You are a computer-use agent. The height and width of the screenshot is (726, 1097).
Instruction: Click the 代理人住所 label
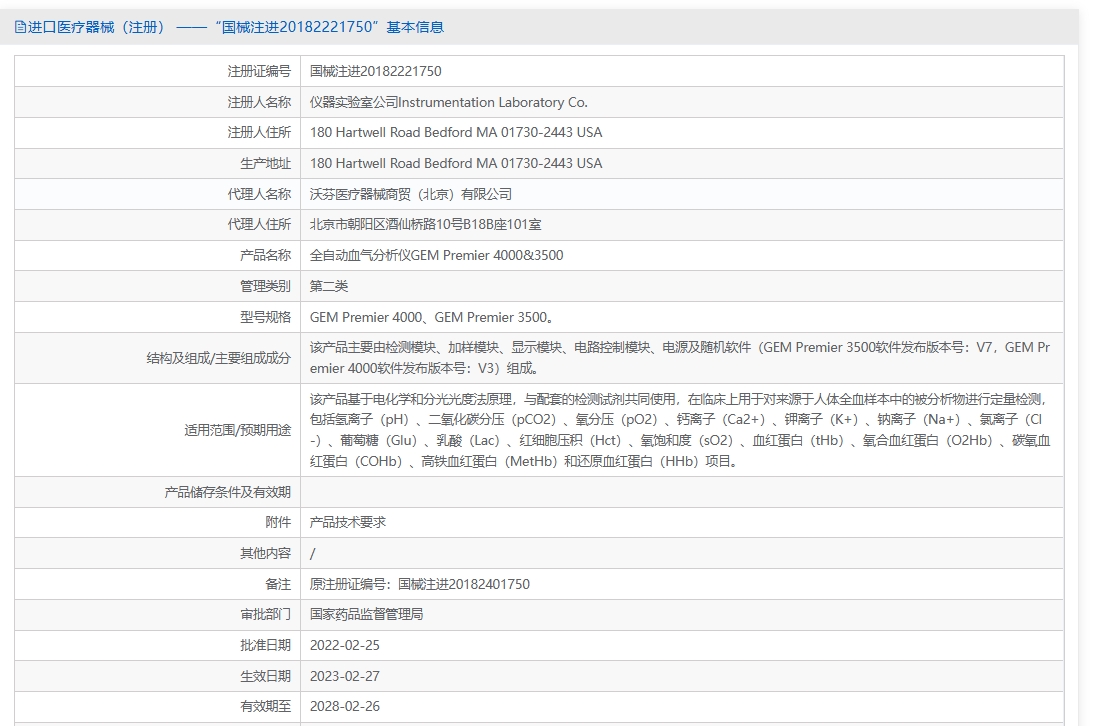pyautogui.click(x=259, y=224)
